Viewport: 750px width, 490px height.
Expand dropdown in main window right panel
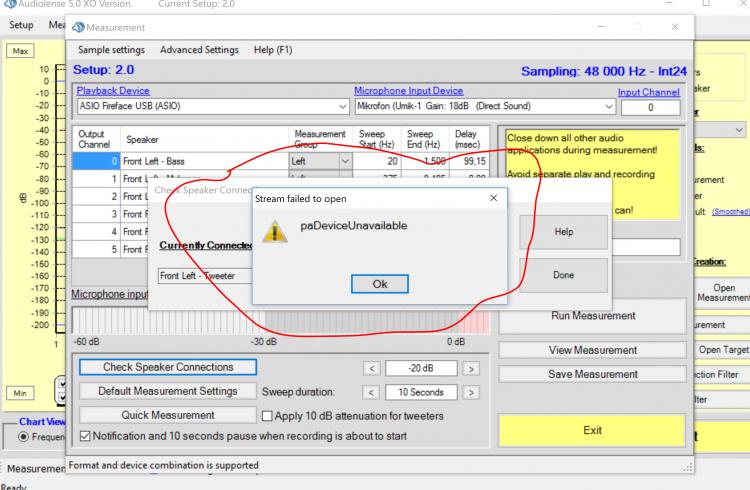[739, 130]
